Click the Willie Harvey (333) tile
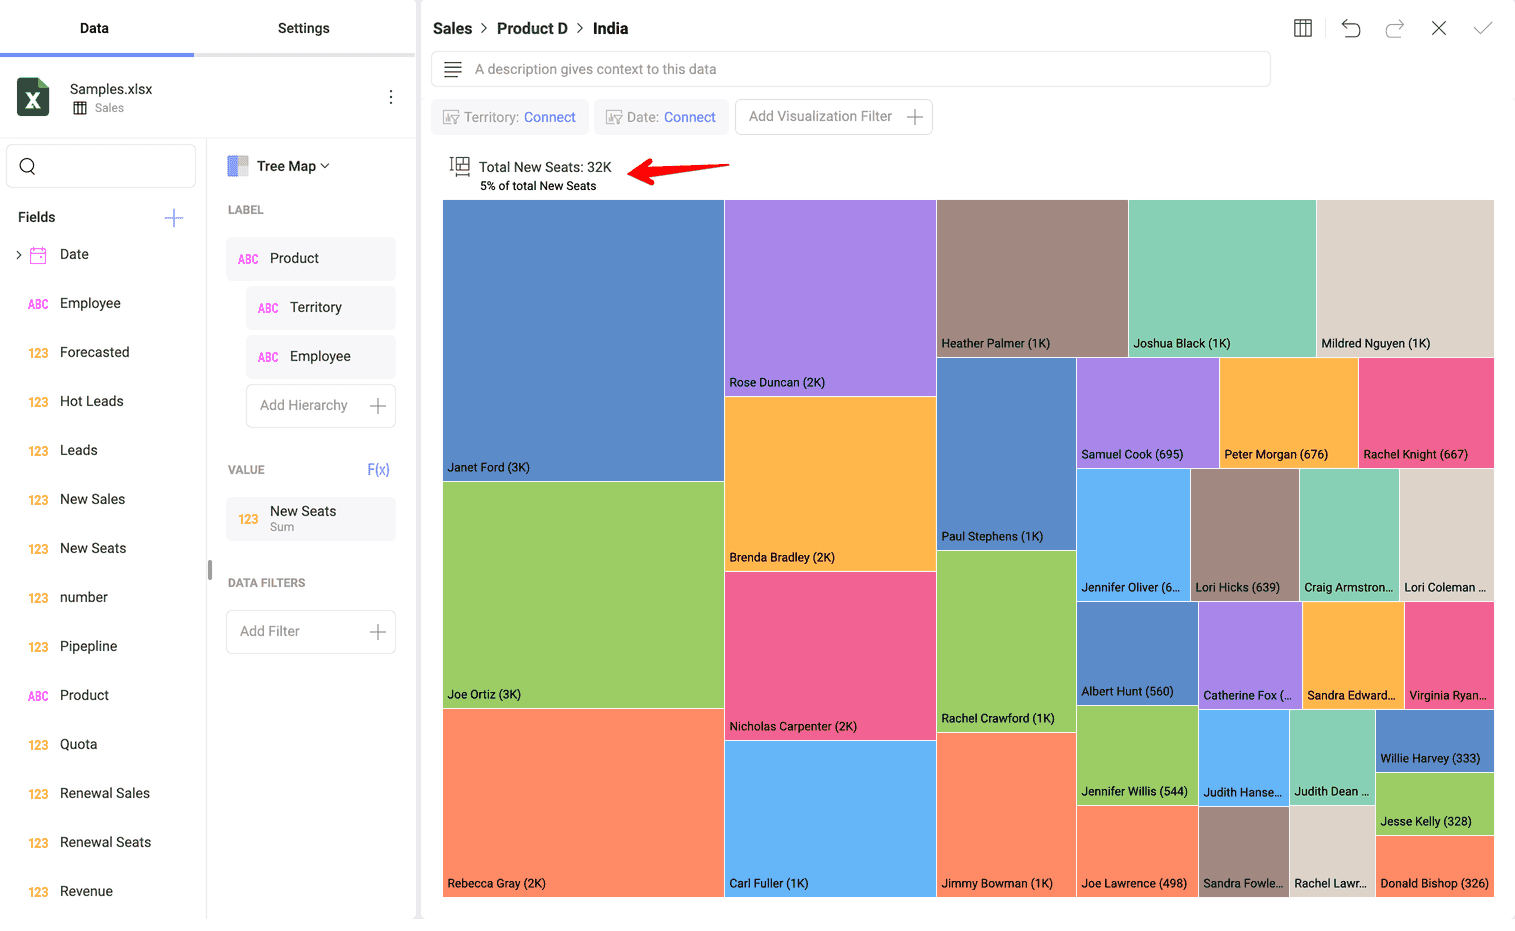Image resolution: width=1515 pixels, height=931 pixels. tap(1435, 741)
